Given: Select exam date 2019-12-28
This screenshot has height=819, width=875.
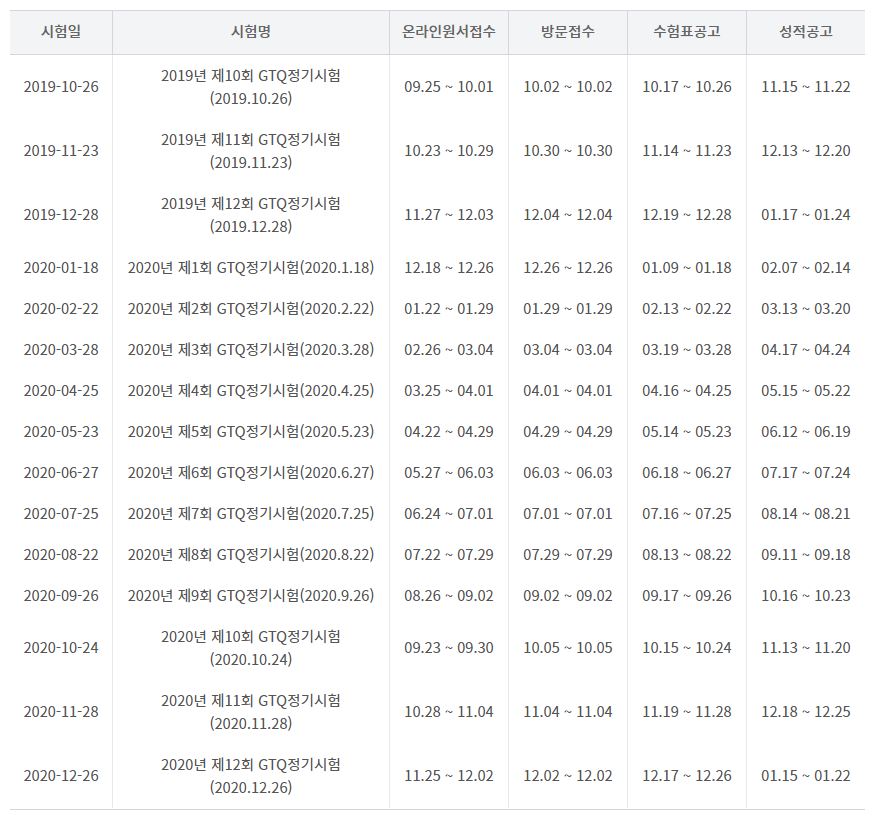Looking at the screenshot, I should [61, 215].
